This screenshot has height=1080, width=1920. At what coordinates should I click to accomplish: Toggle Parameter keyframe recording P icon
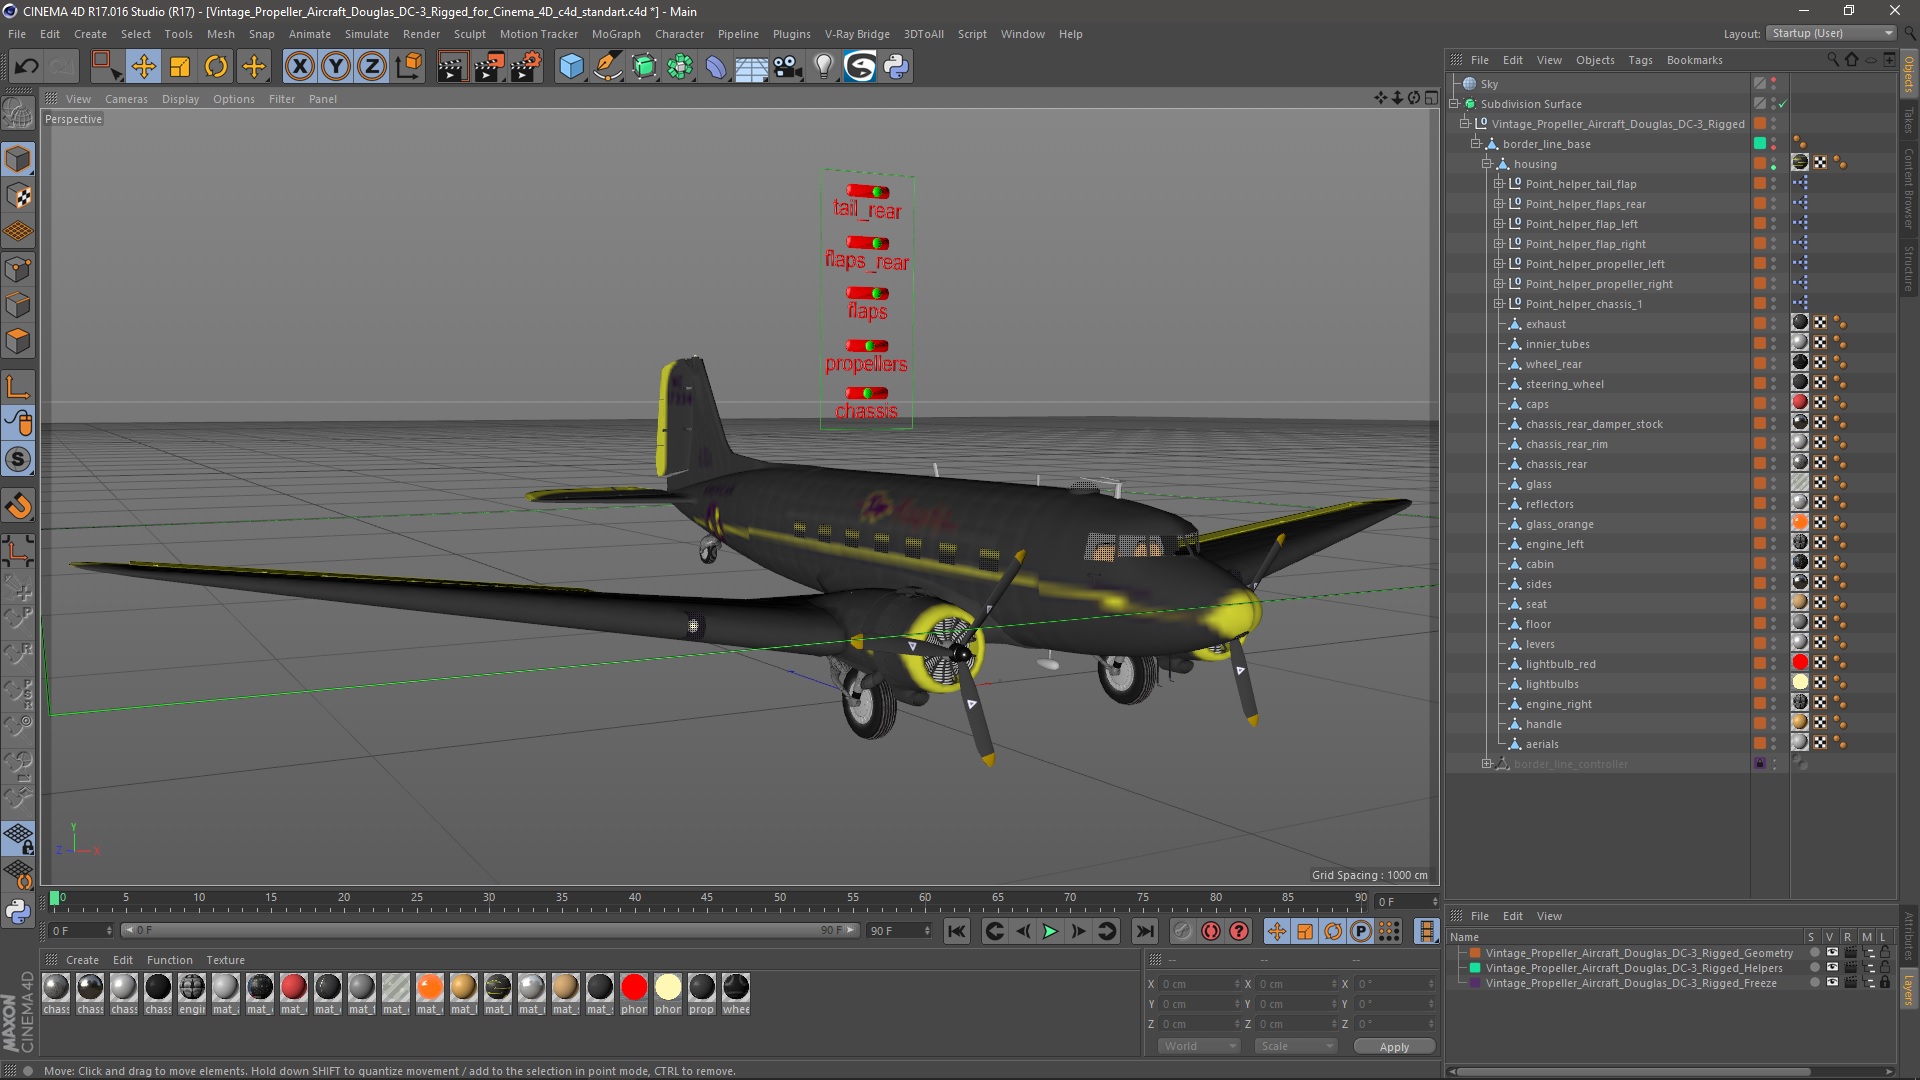tap(1361, 931)
